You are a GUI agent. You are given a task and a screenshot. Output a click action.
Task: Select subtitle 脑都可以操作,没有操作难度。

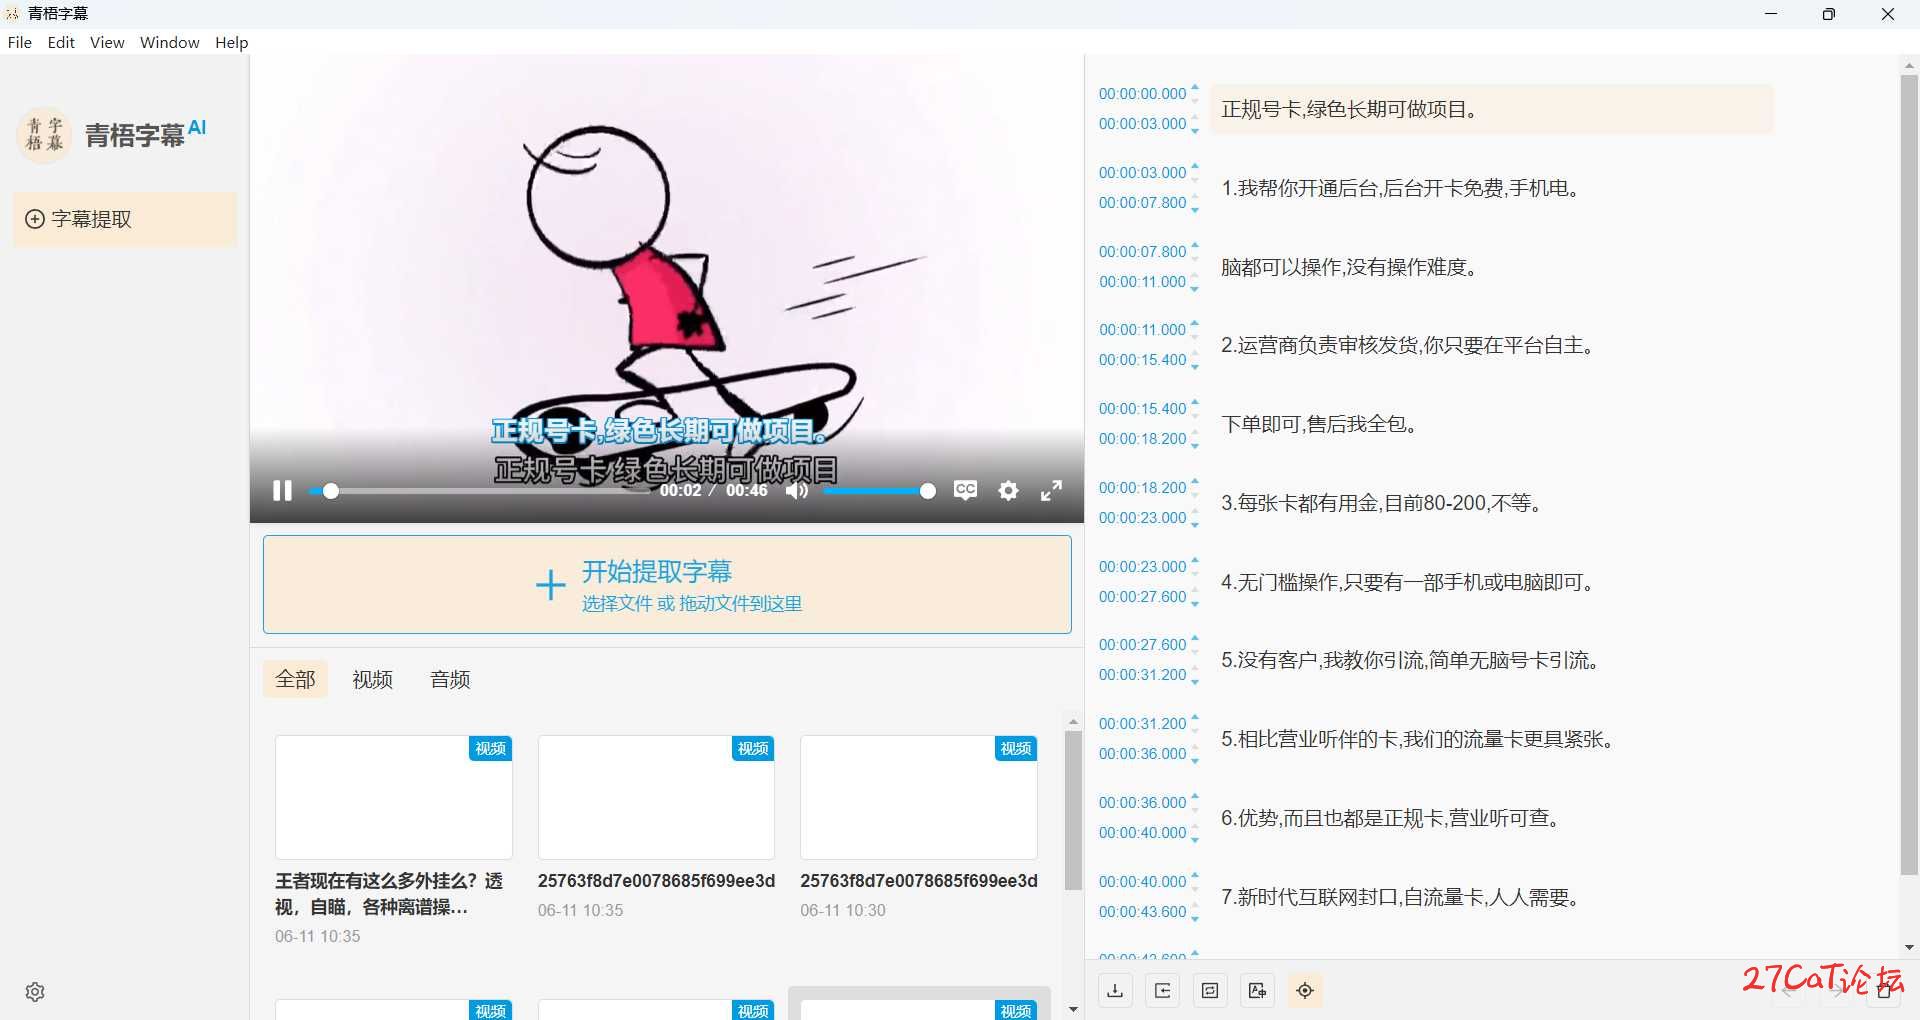(x=1491, y=267)
